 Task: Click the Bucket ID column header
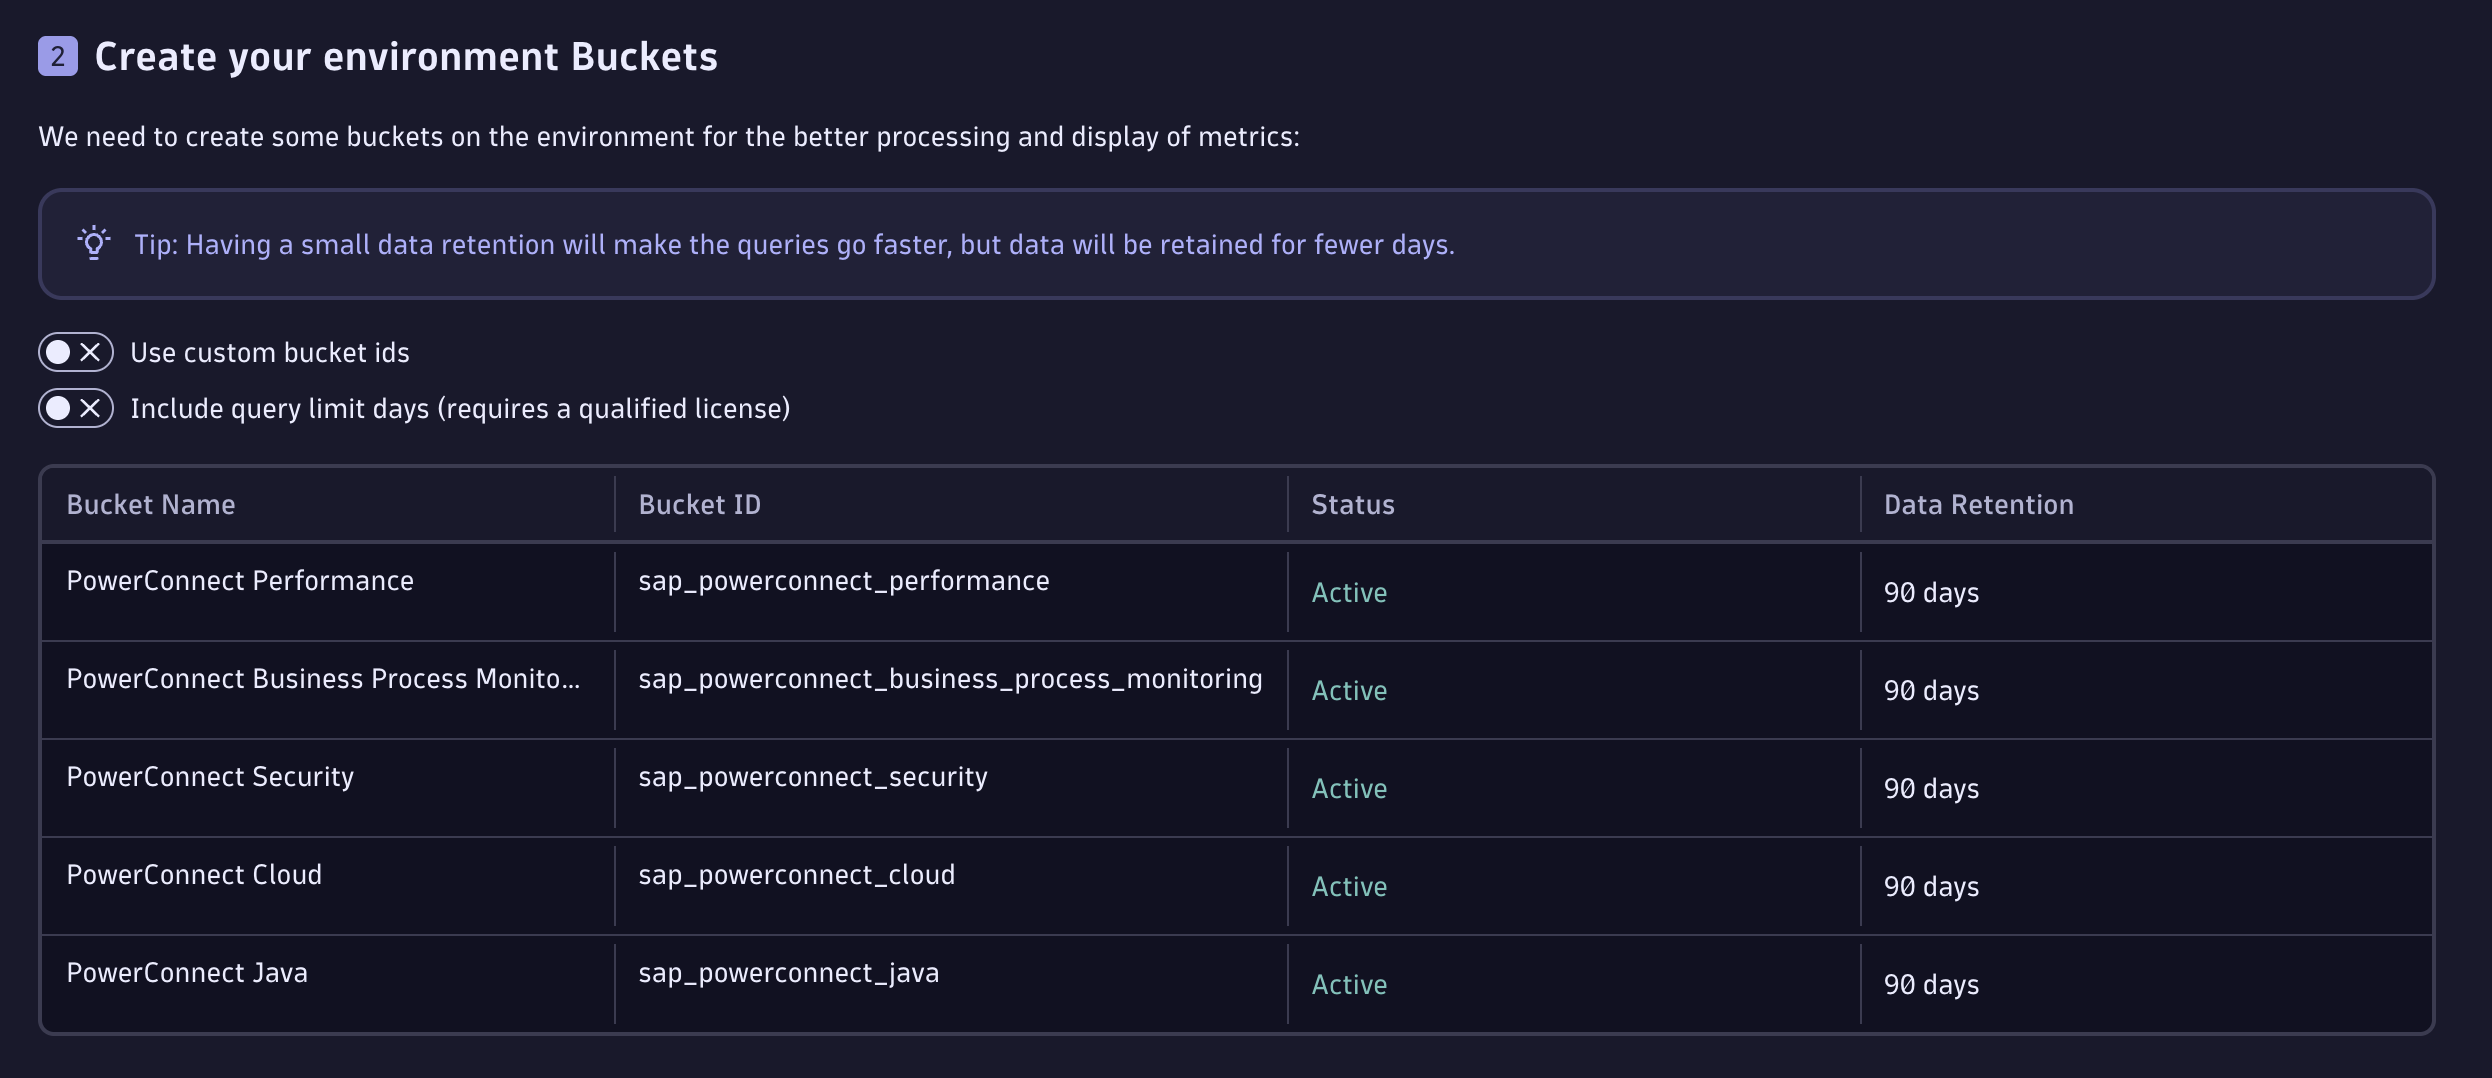(x=700, y=505)
